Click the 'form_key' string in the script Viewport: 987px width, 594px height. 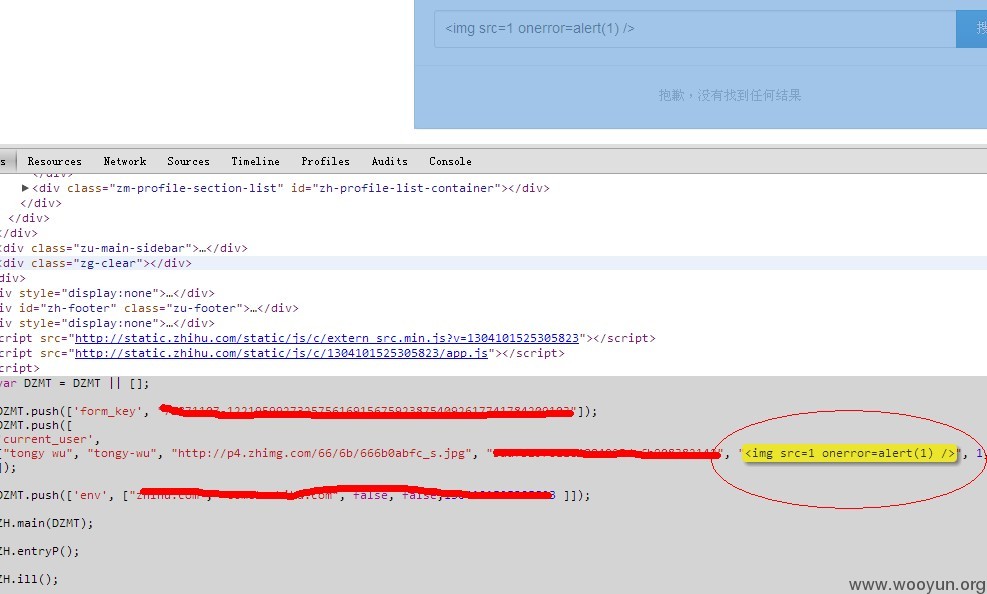tap(108, 411)
